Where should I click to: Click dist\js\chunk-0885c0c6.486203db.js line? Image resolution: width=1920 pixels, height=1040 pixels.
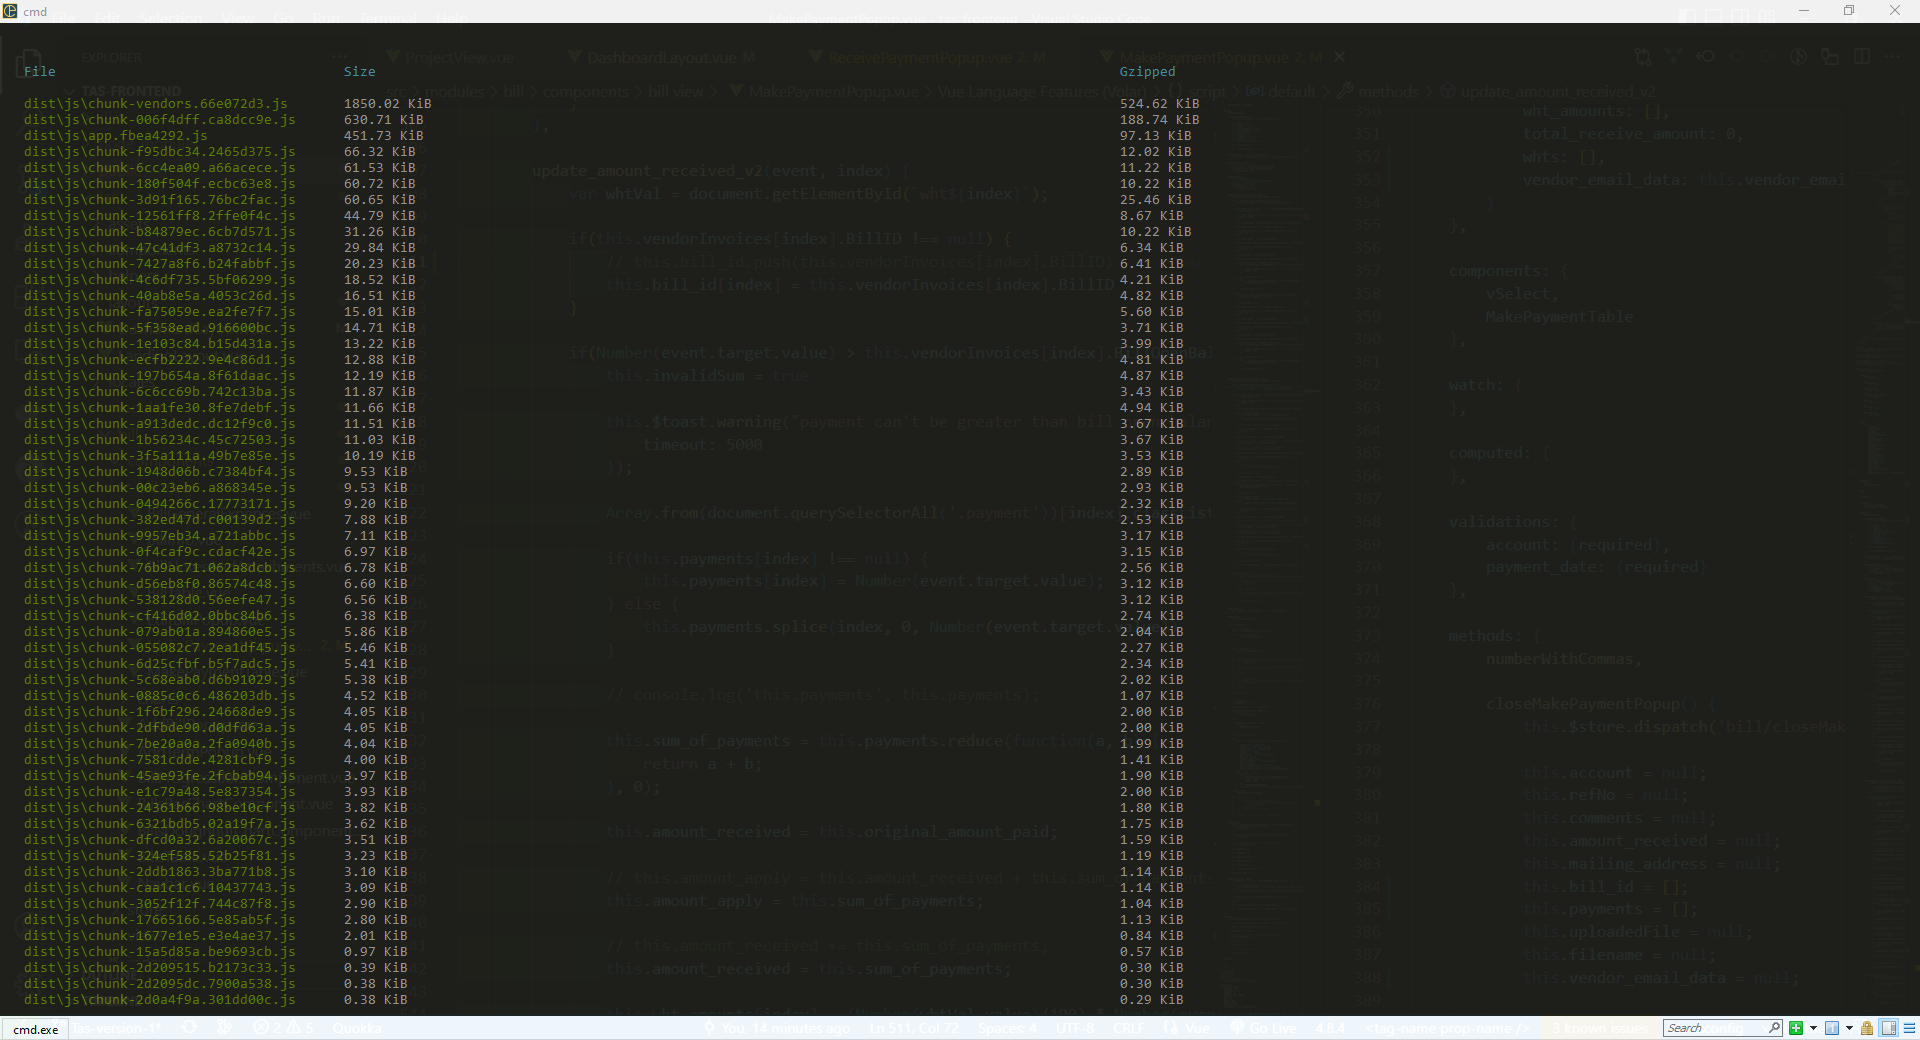click(x=160, y=696)
